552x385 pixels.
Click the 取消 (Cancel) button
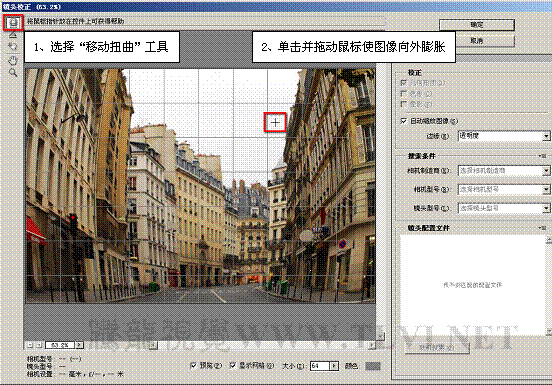tap(477, 41)
